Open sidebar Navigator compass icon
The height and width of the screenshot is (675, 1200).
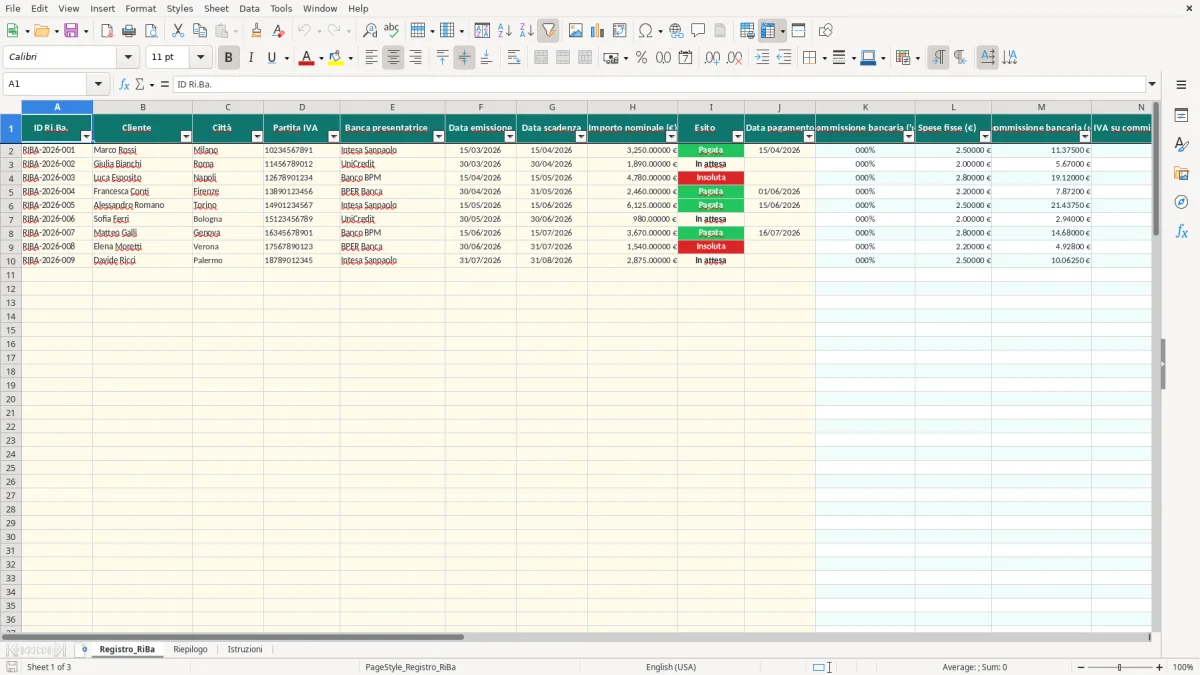(1181, 202)
